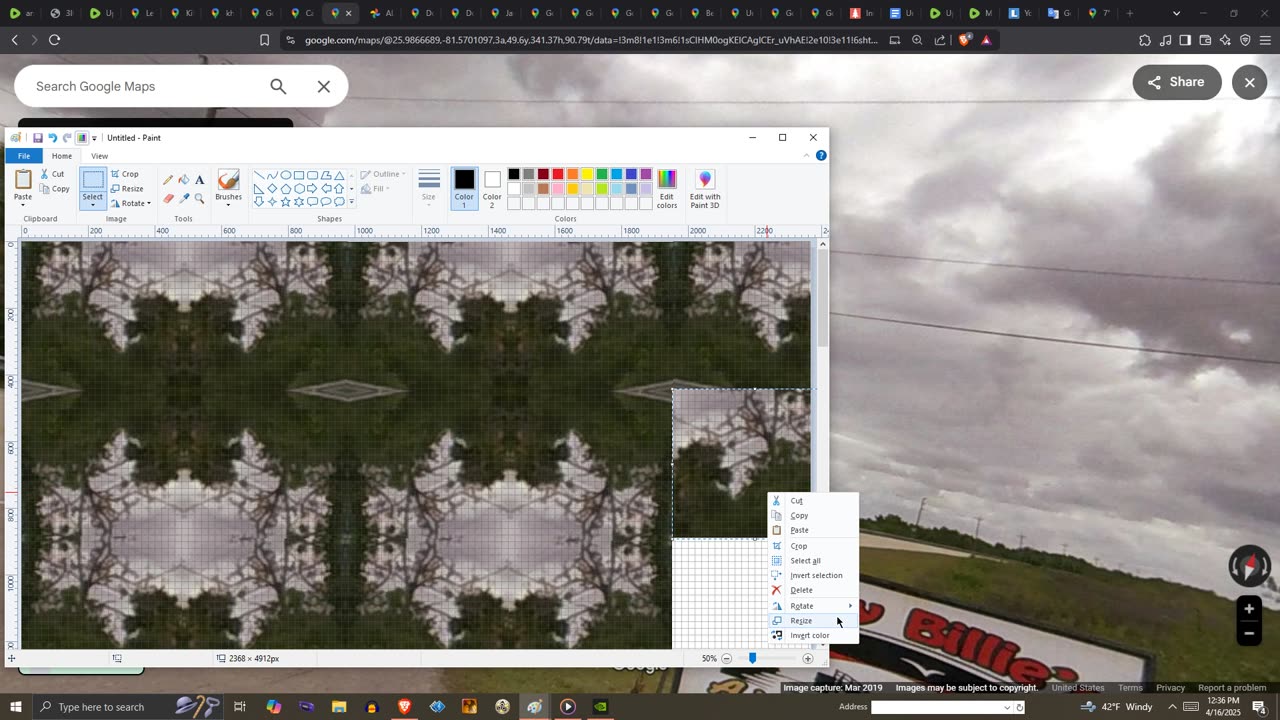Open the File menu in Paint
1280x720 pixels.
coord(24,156)
